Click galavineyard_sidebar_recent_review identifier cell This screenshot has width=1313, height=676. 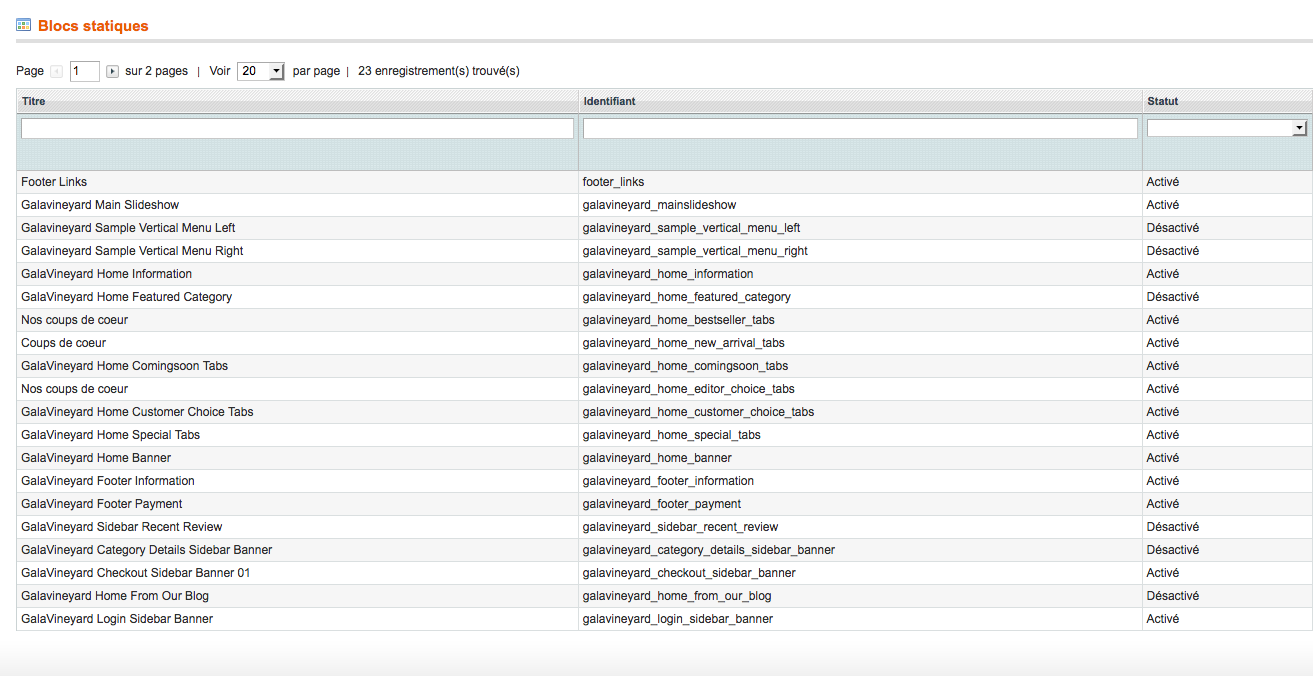(680, 527)
